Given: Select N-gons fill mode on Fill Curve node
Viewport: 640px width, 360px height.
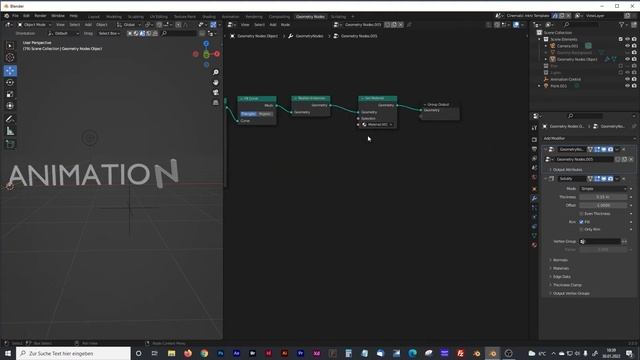Looking at the screenshot, I should pos(264,114).
